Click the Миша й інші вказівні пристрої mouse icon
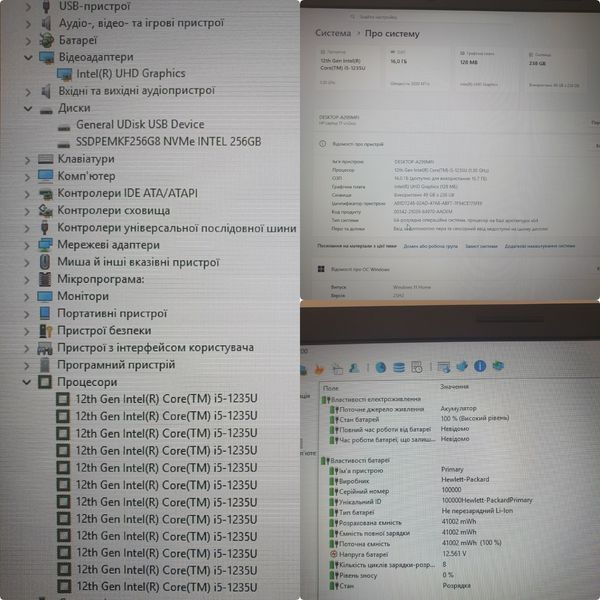The image size is (600, 600). [45, 262]
